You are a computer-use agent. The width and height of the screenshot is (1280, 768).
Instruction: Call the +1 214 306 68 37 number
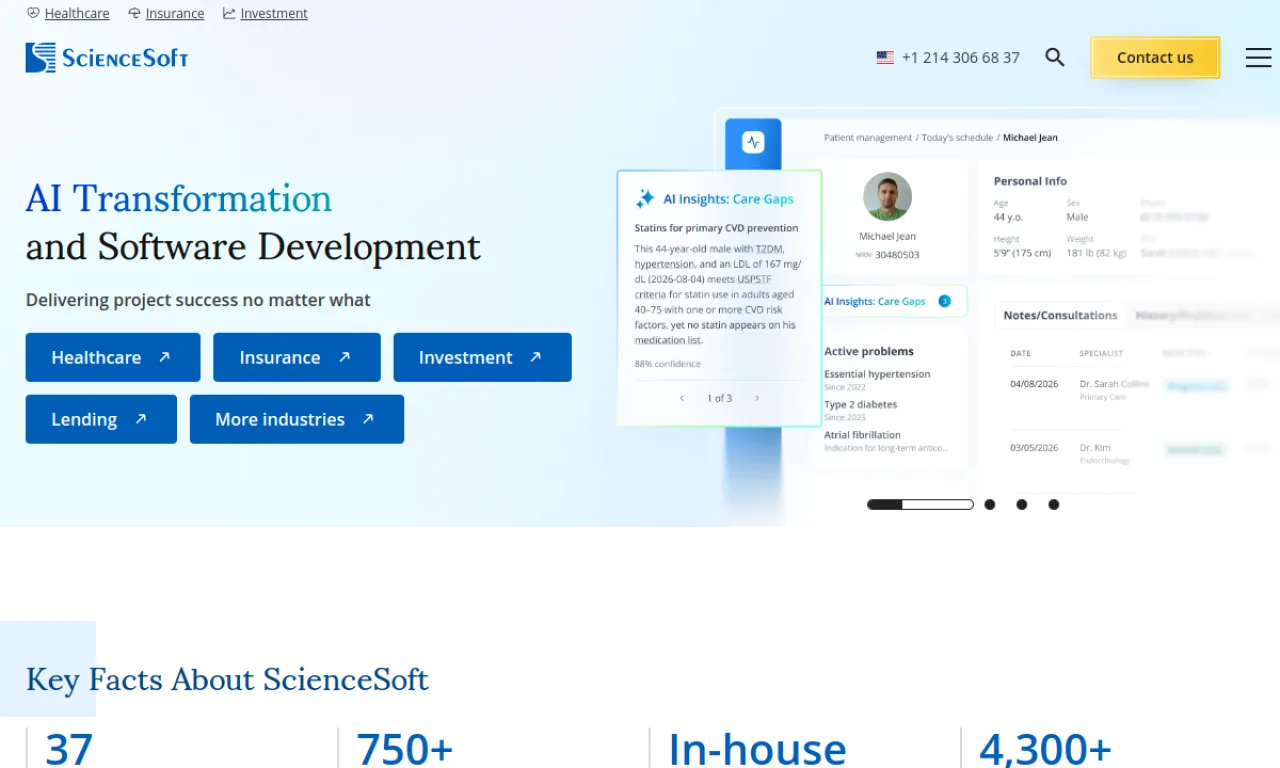pos(961,58)
